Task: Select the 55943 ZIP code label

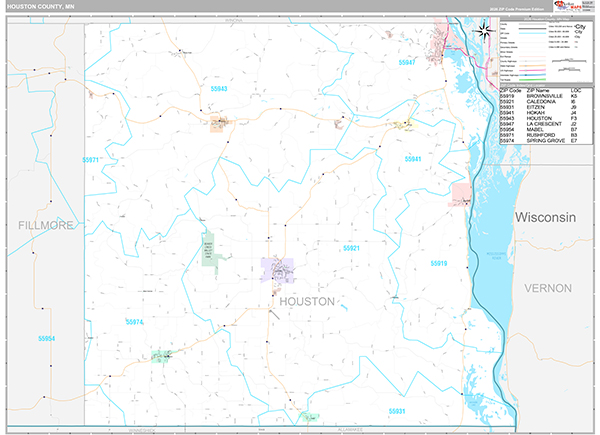Action: 219,89
